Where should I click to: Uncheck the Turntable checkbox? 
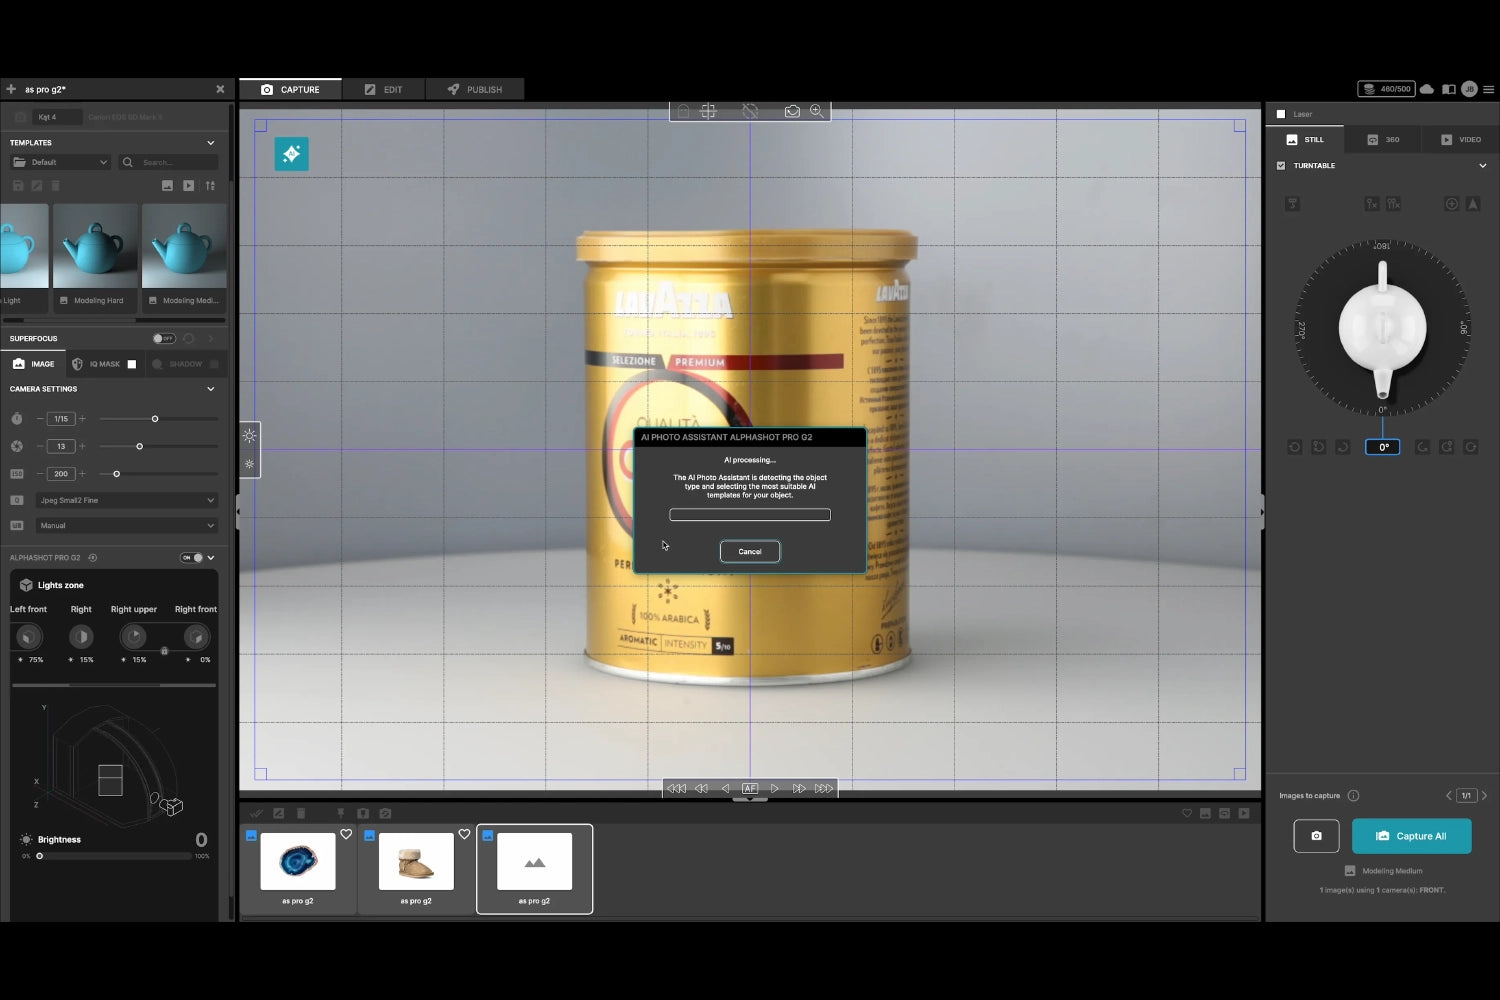1281,166
